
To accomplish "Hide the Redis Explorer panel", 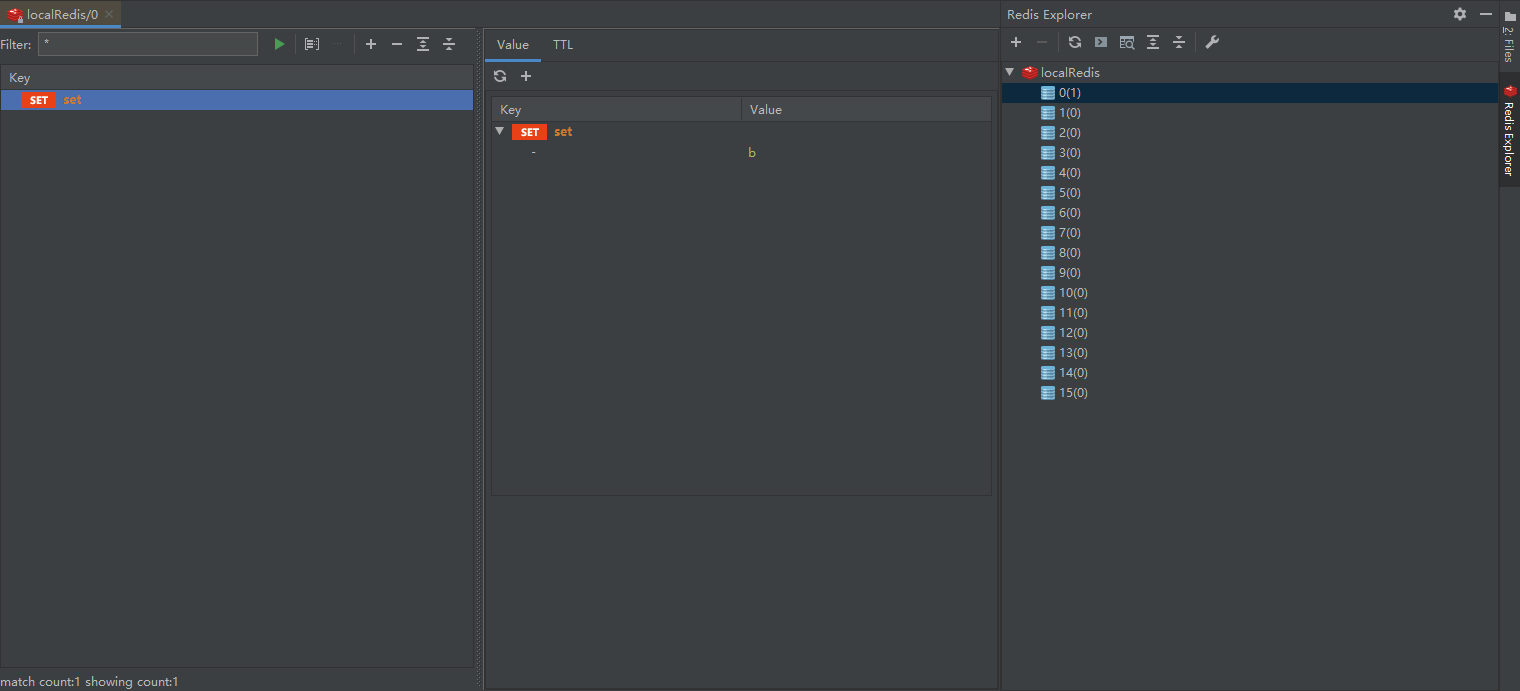I will (x=1486, y=14).
